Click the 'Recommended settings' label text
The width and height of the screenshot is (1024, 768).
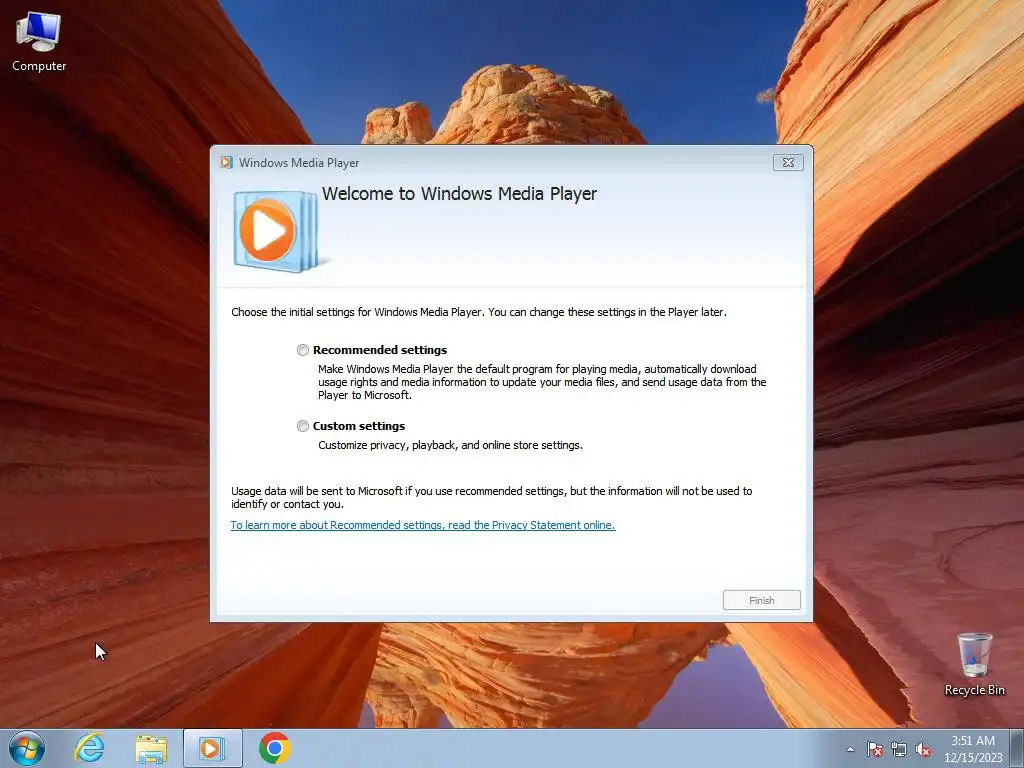(379, 350)
